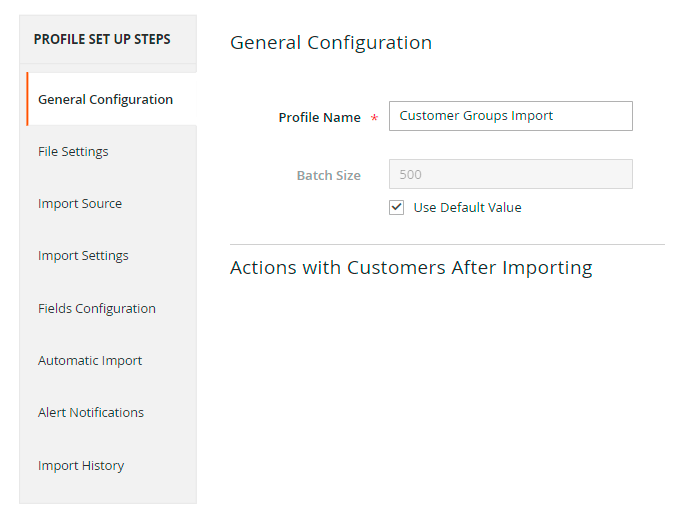Open the Fields Configuration step
Image resolution: width=685 pixels, height=515 pixels.
pos(97,308)
